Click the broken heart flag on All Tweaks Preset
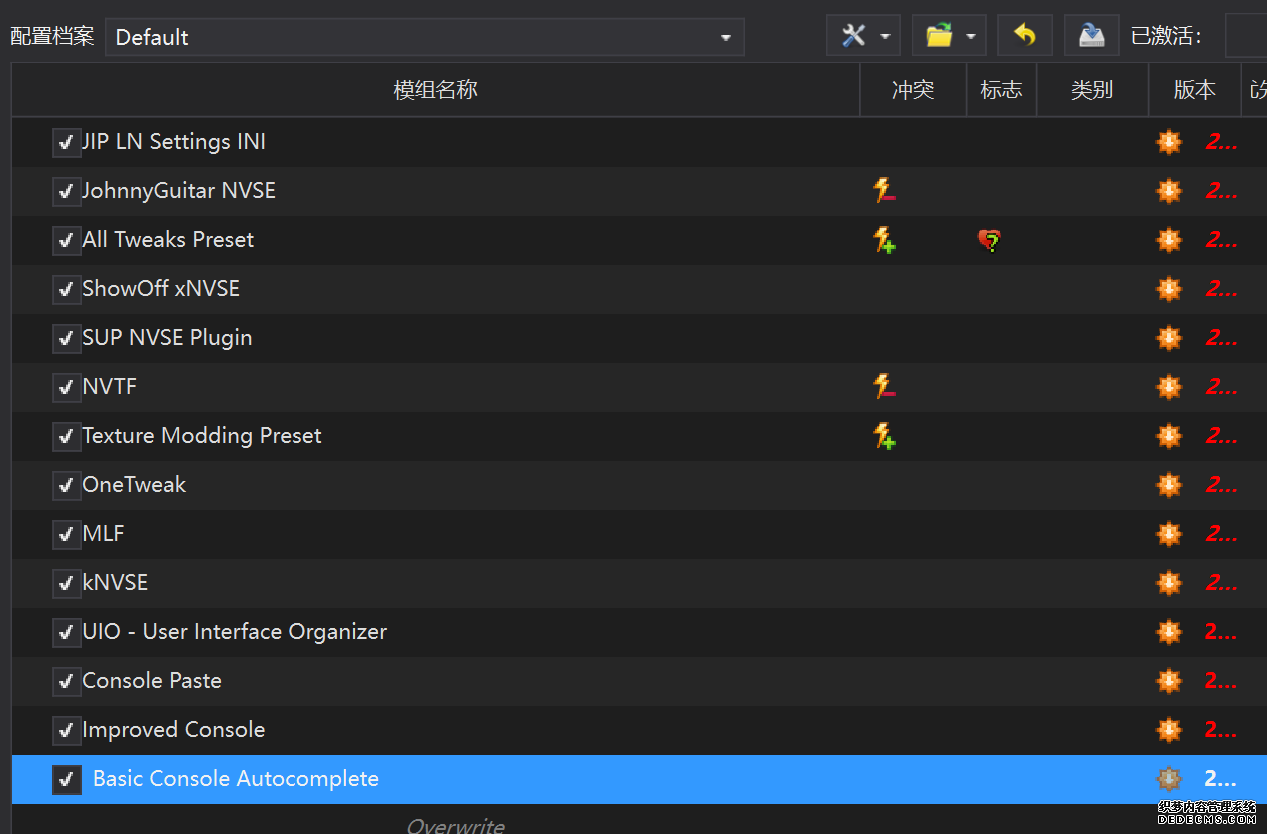 click(x=989, y=240)
